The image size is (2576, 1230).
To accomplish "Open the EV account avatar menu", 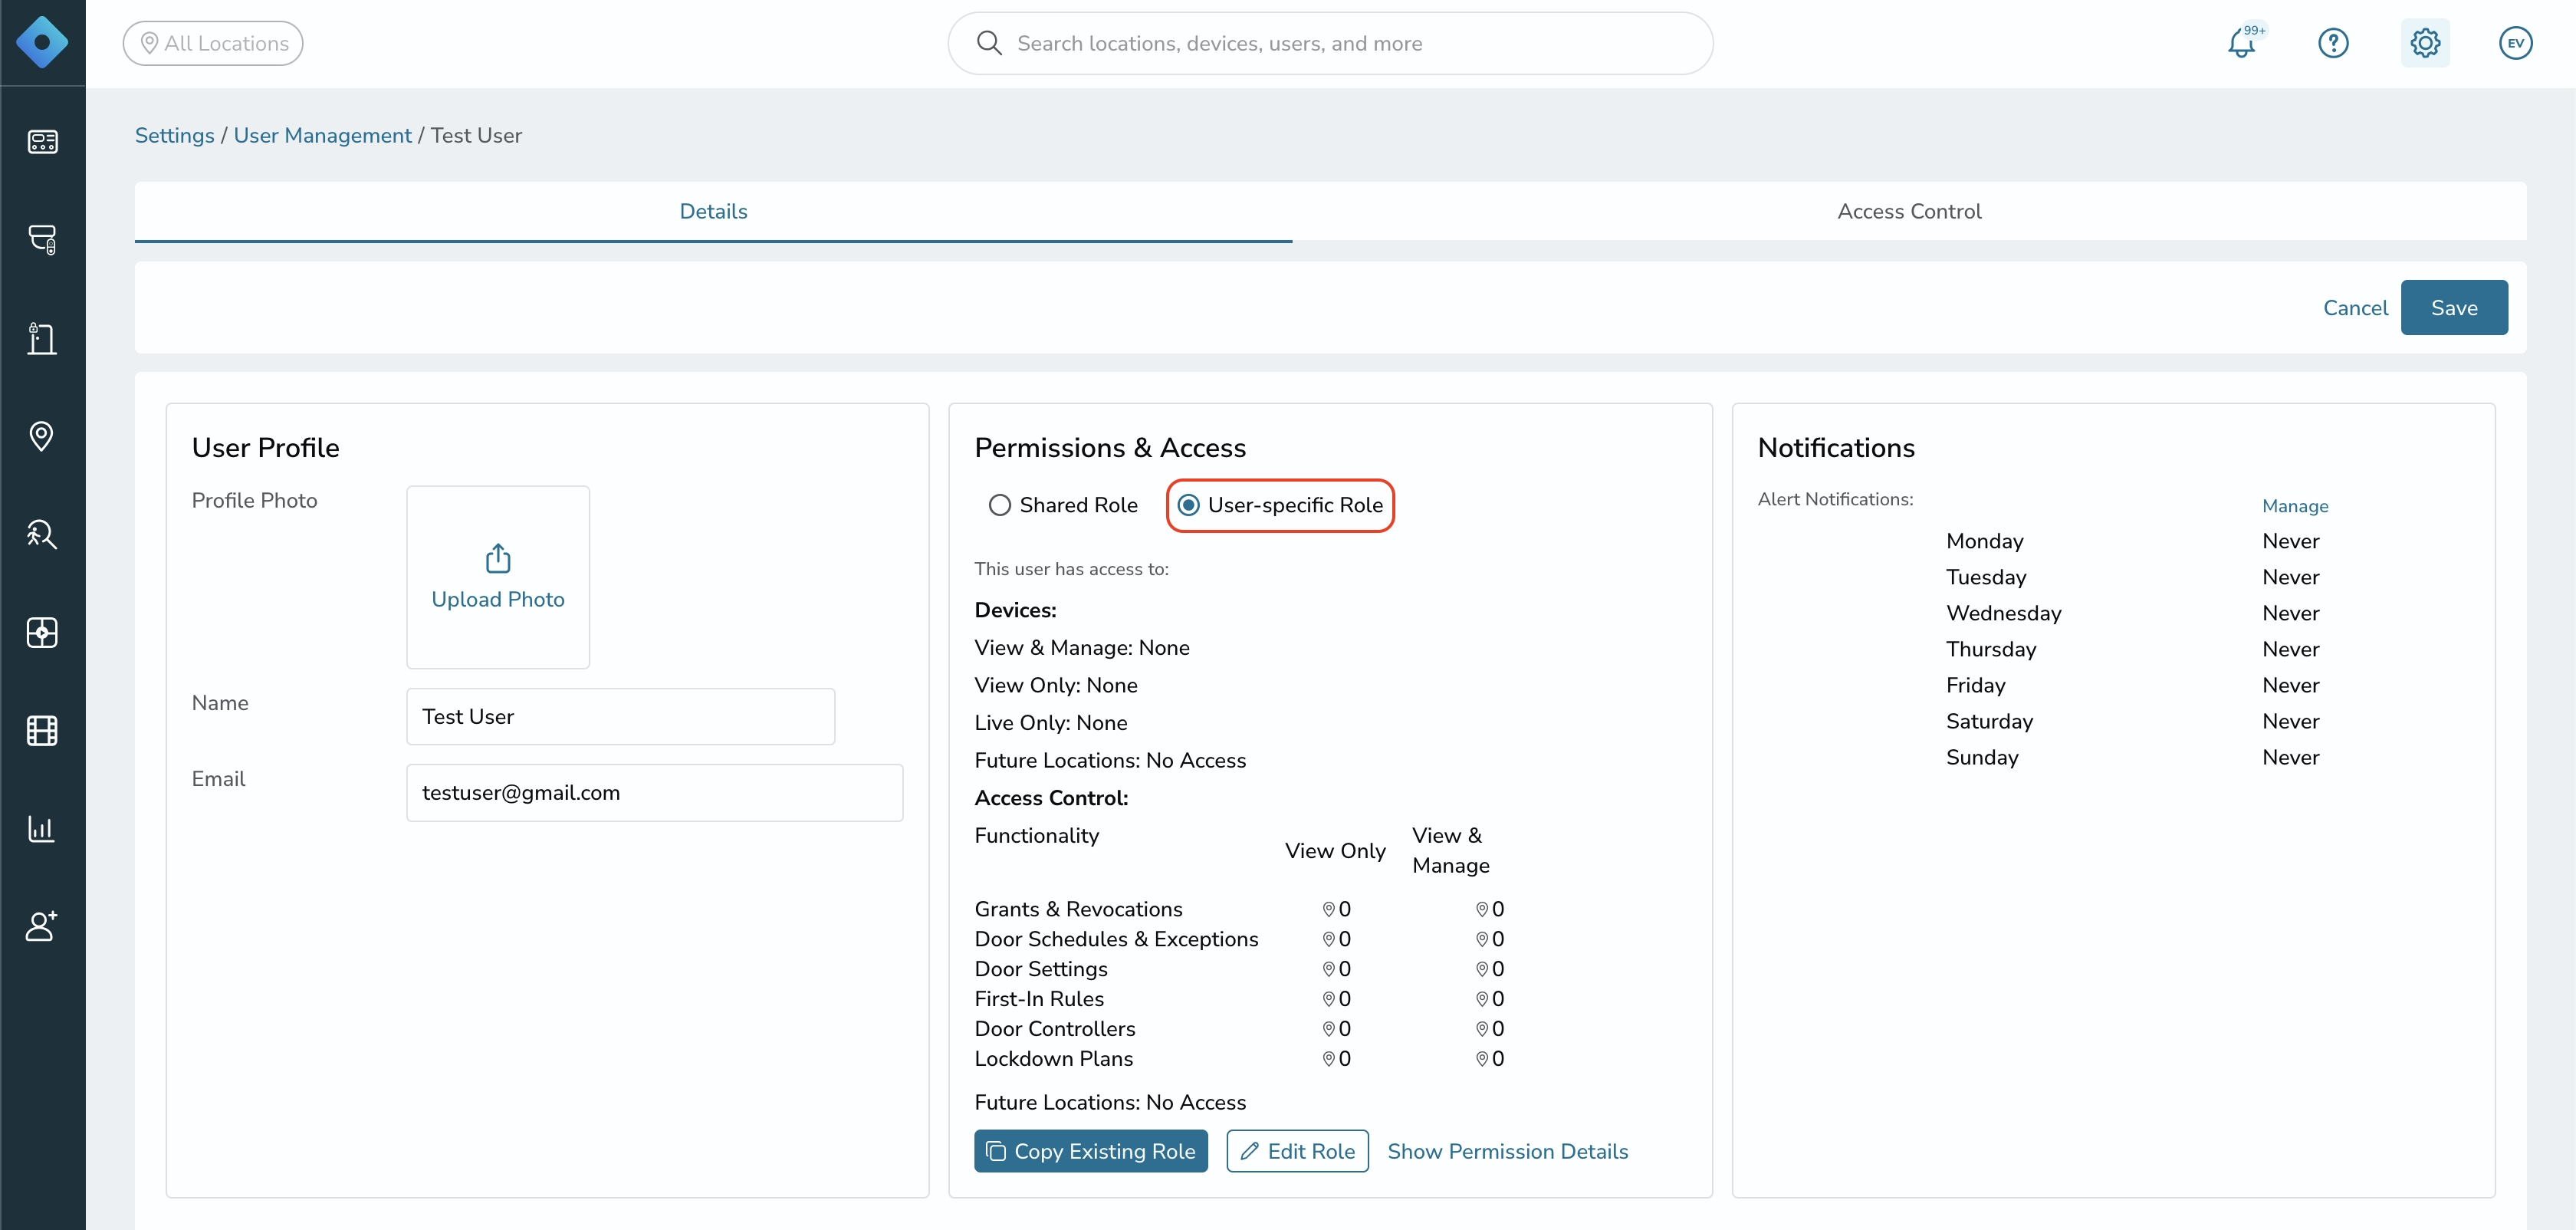I will point(2515,43).
